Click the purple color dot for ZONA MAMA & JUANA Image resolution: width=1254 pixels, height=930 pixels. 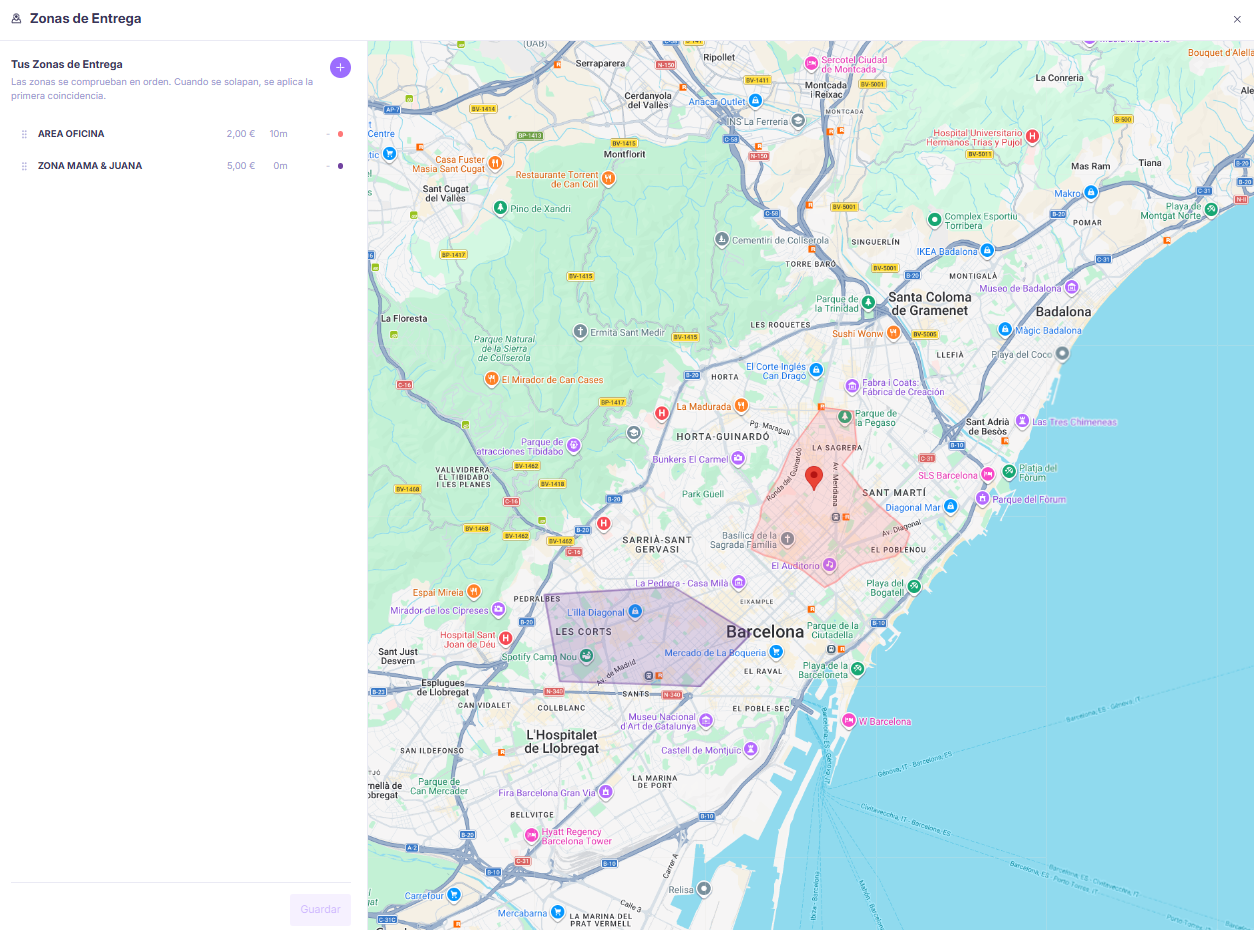pos(340,166)
